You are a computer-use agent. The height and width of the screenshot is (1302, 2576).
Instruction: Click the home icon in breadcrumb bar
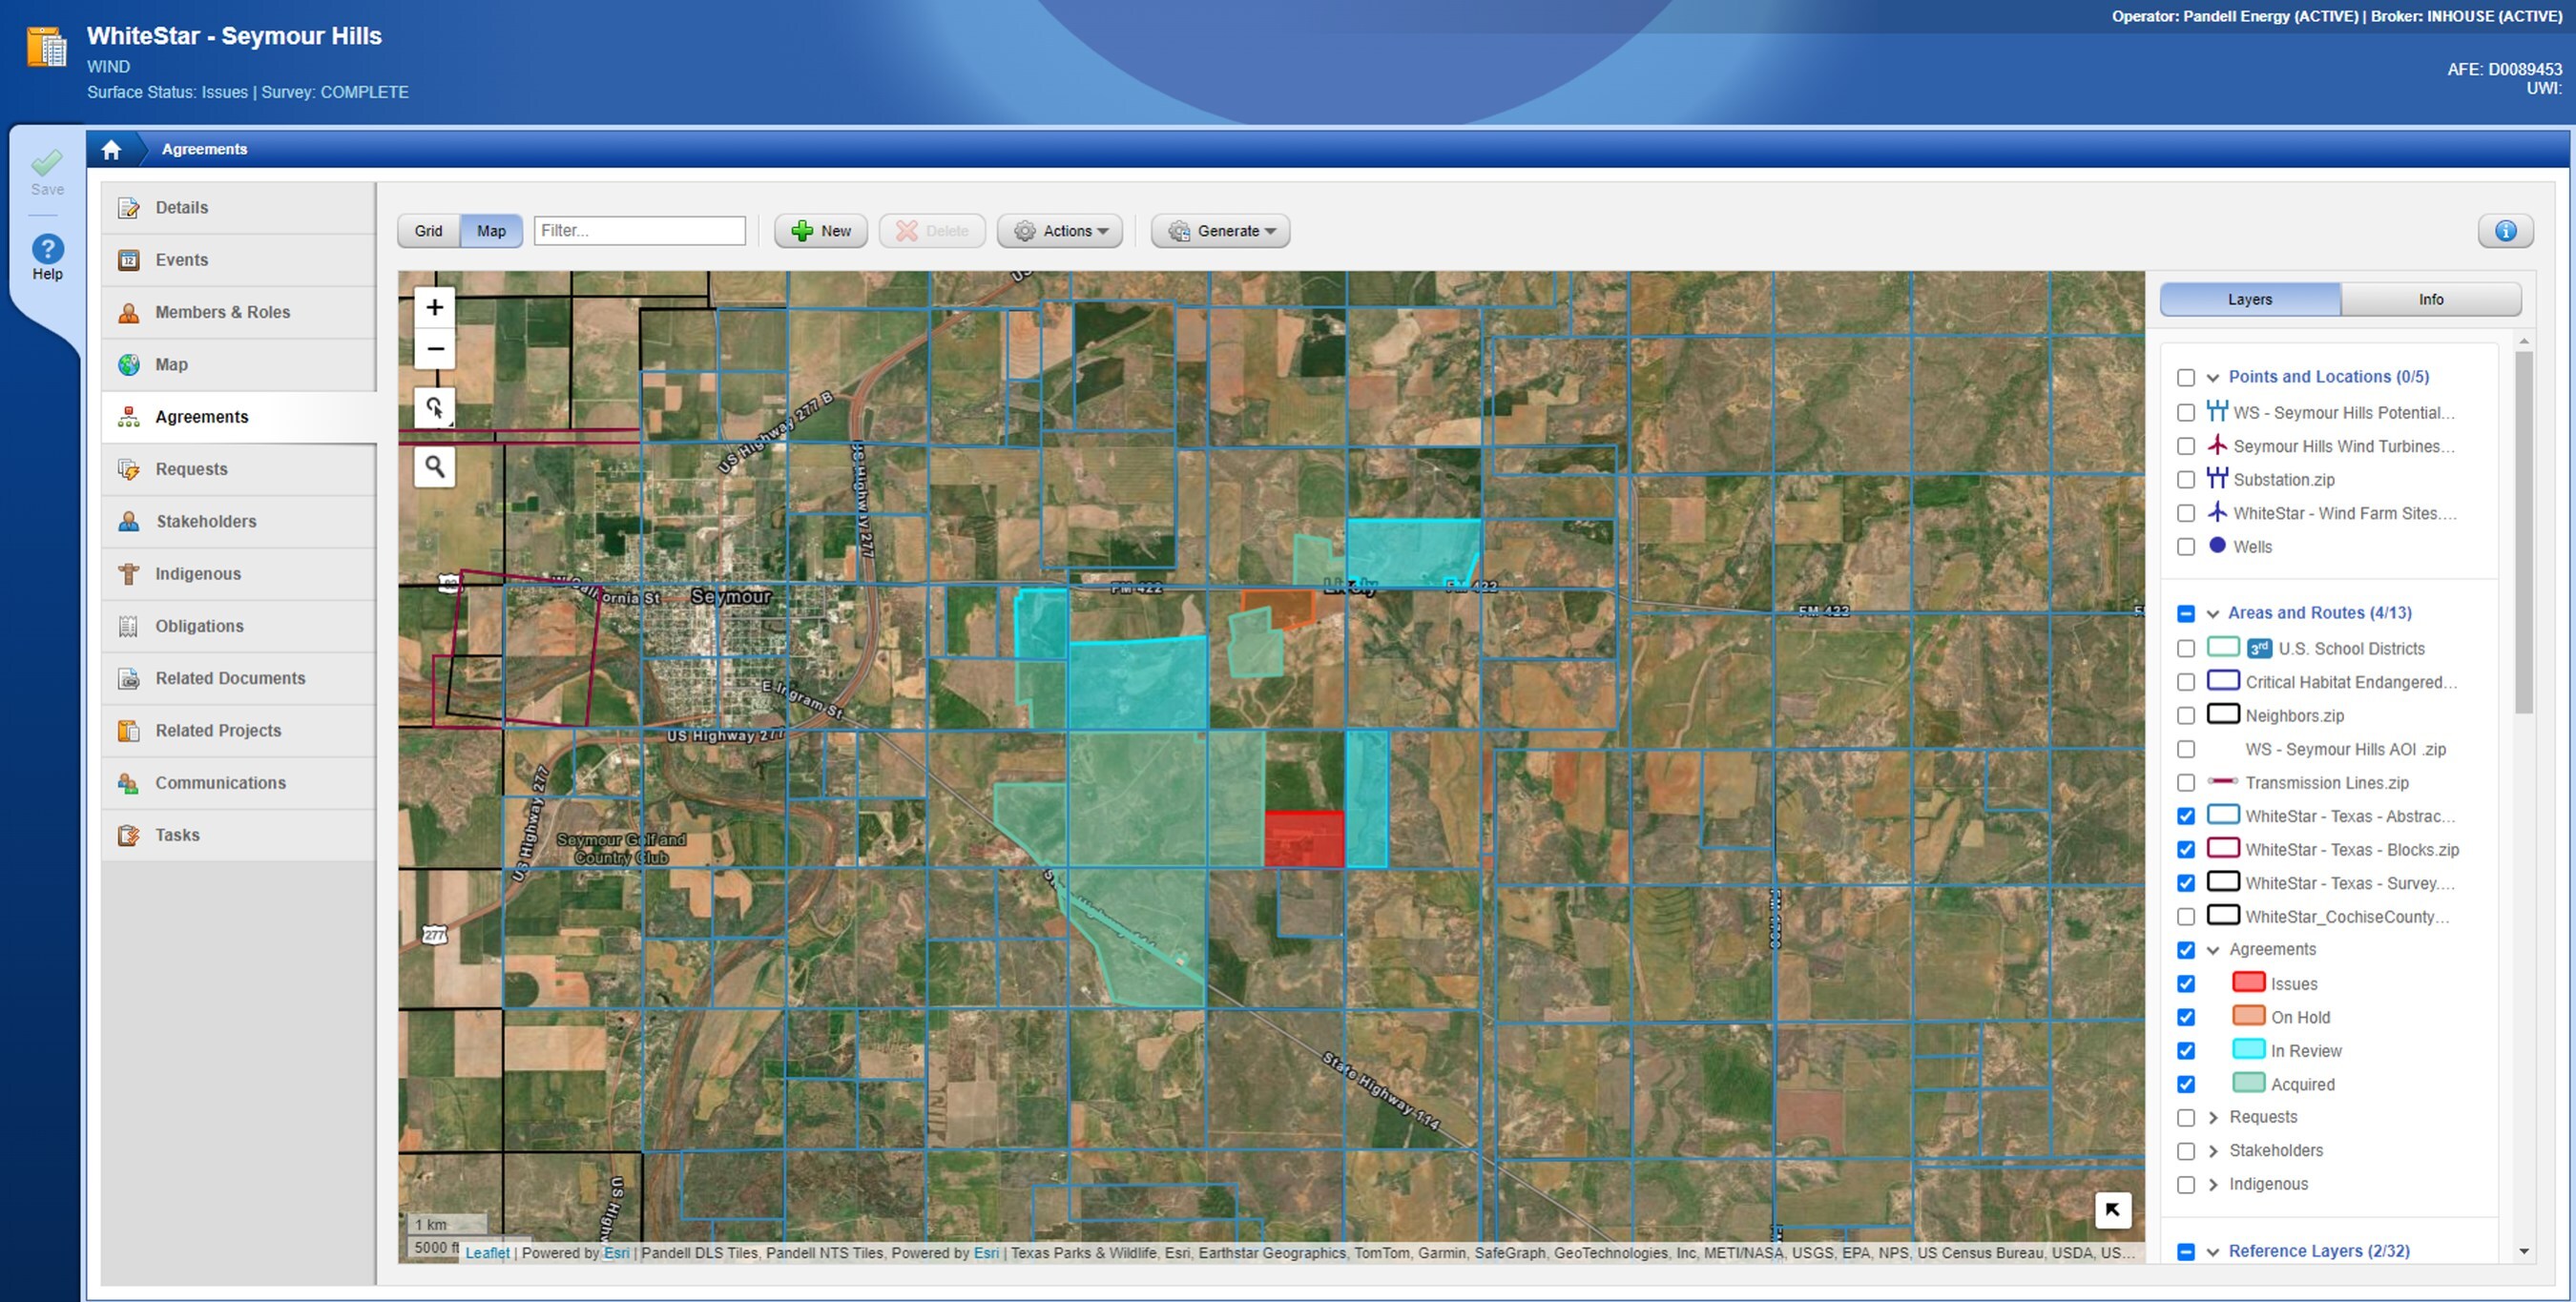[111, 149]
